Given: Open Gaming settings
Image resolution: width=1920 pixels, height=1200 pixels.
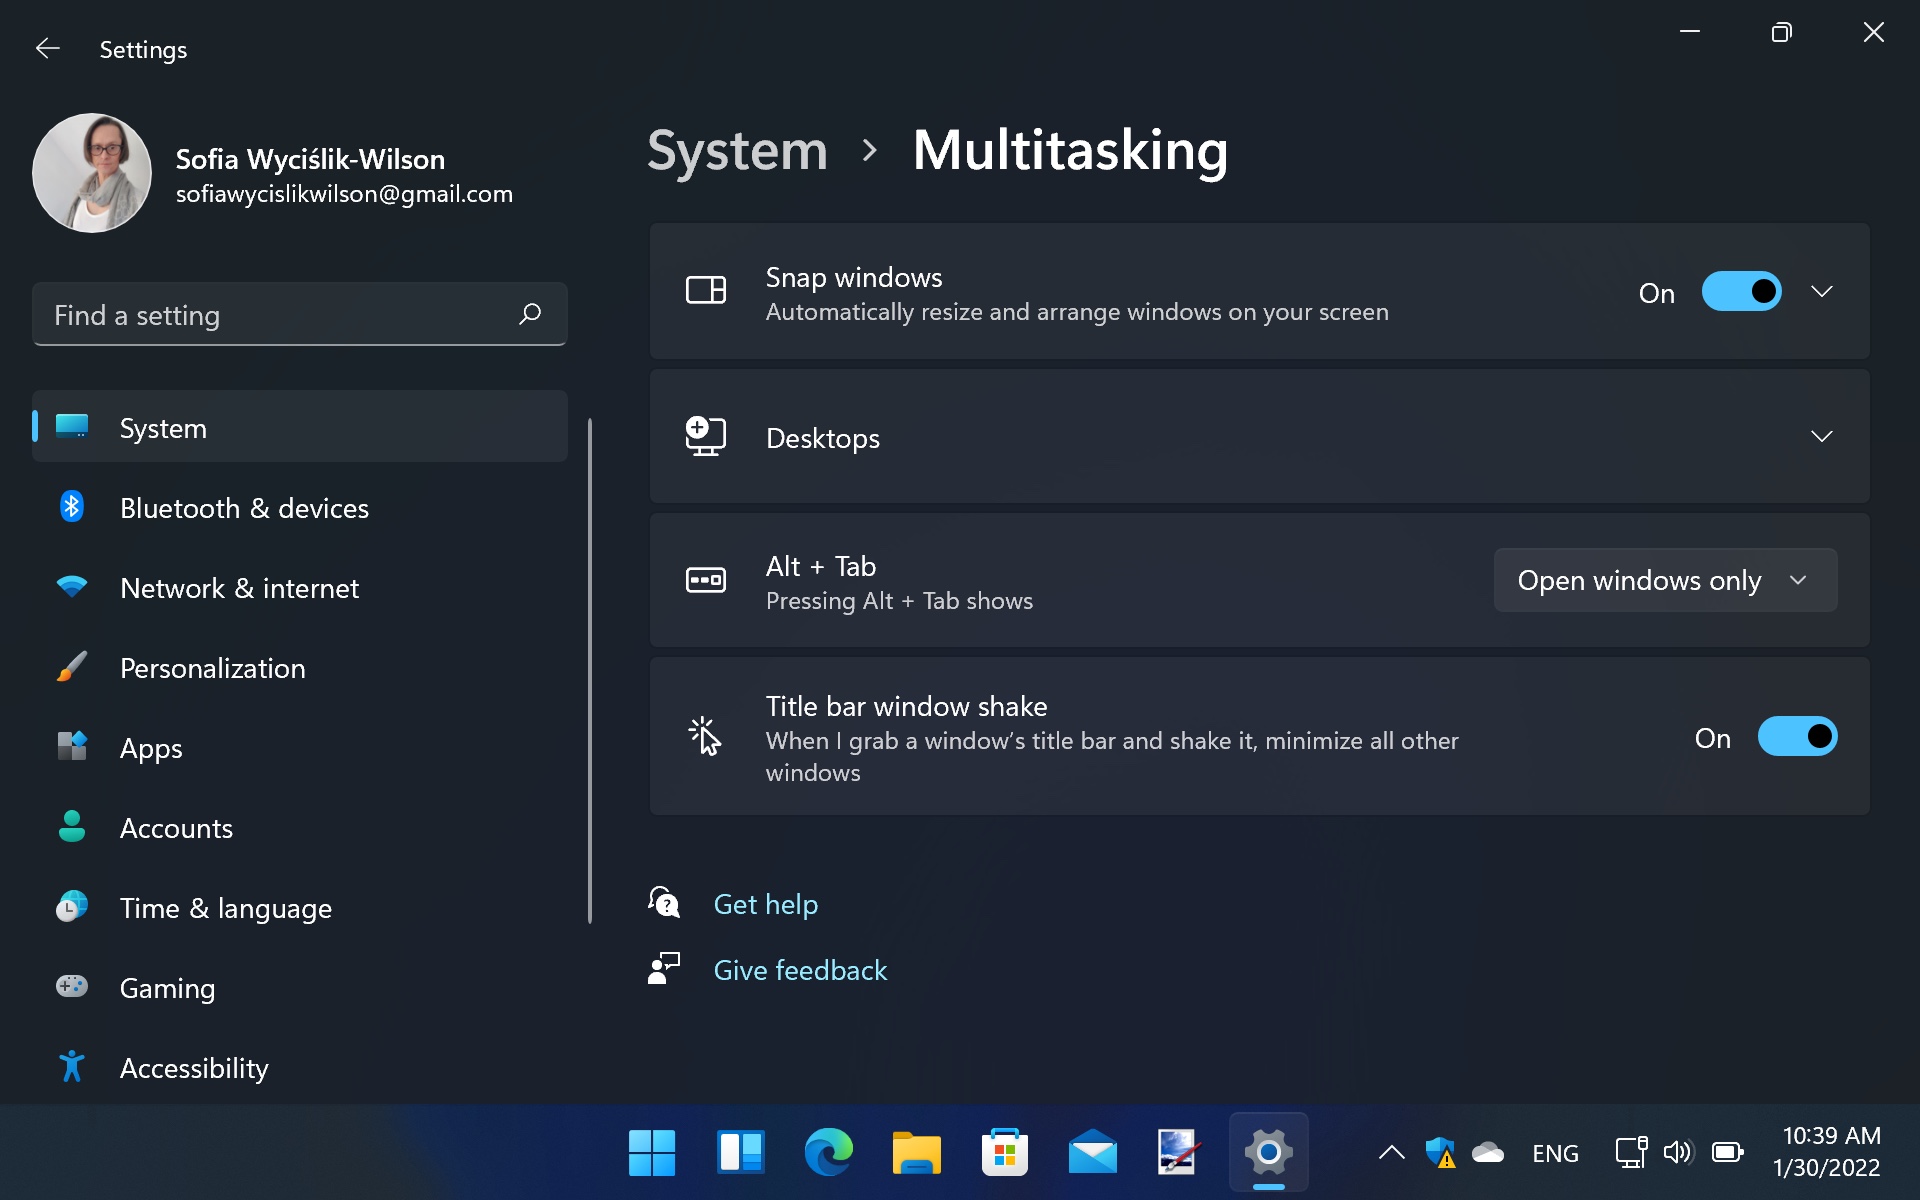Looking at the screenshot, I should pyautogui.click(x=167, y=987).
